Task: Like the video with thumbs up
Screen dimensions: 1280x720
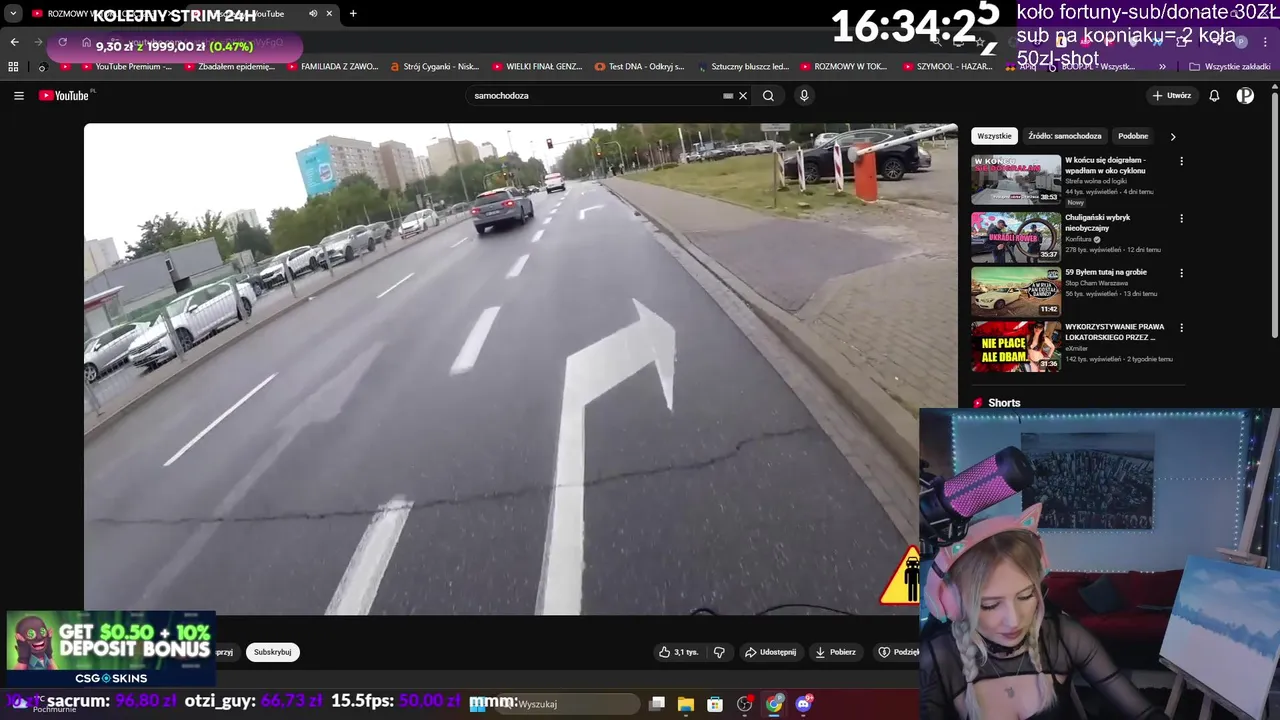Action: coord(678,652)
